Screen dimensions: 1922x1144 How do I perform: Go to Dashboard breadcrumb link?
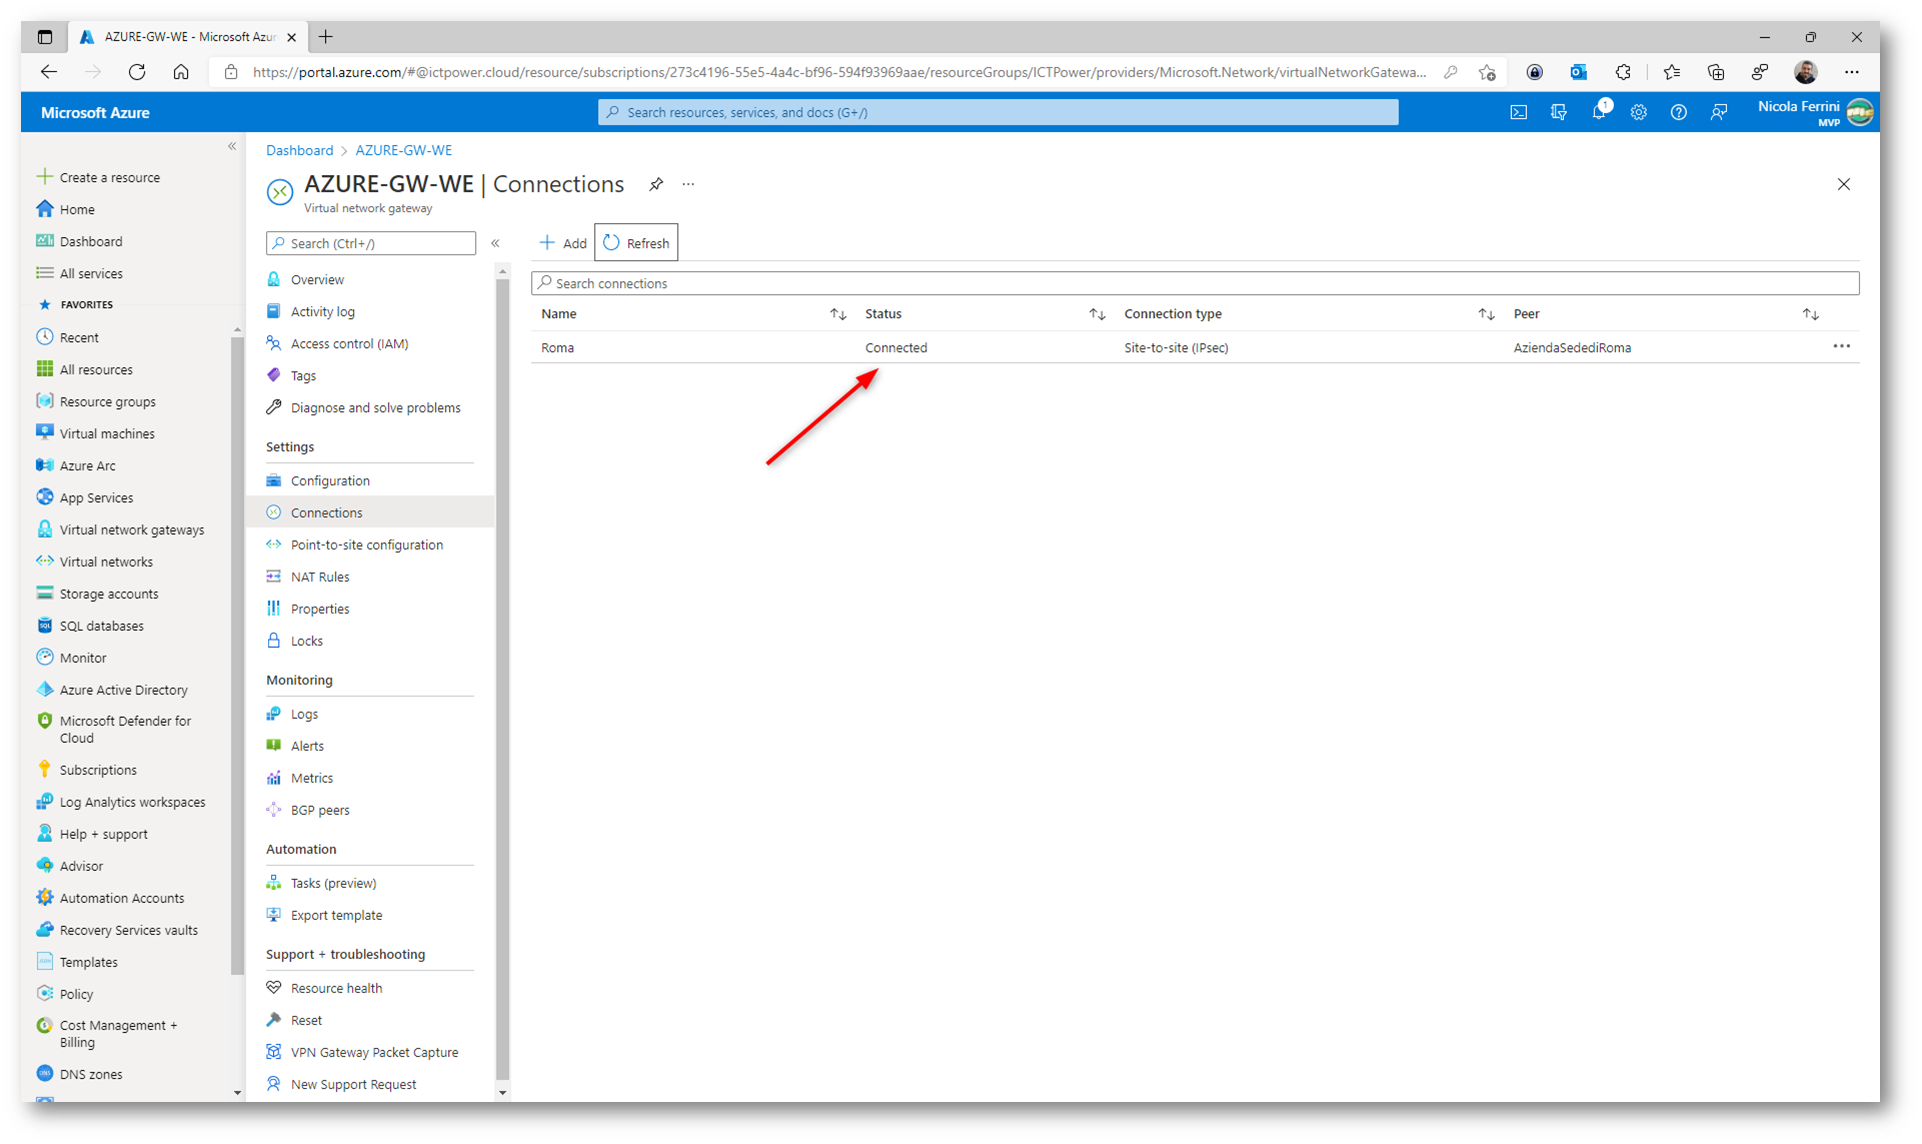pos(299,150)
